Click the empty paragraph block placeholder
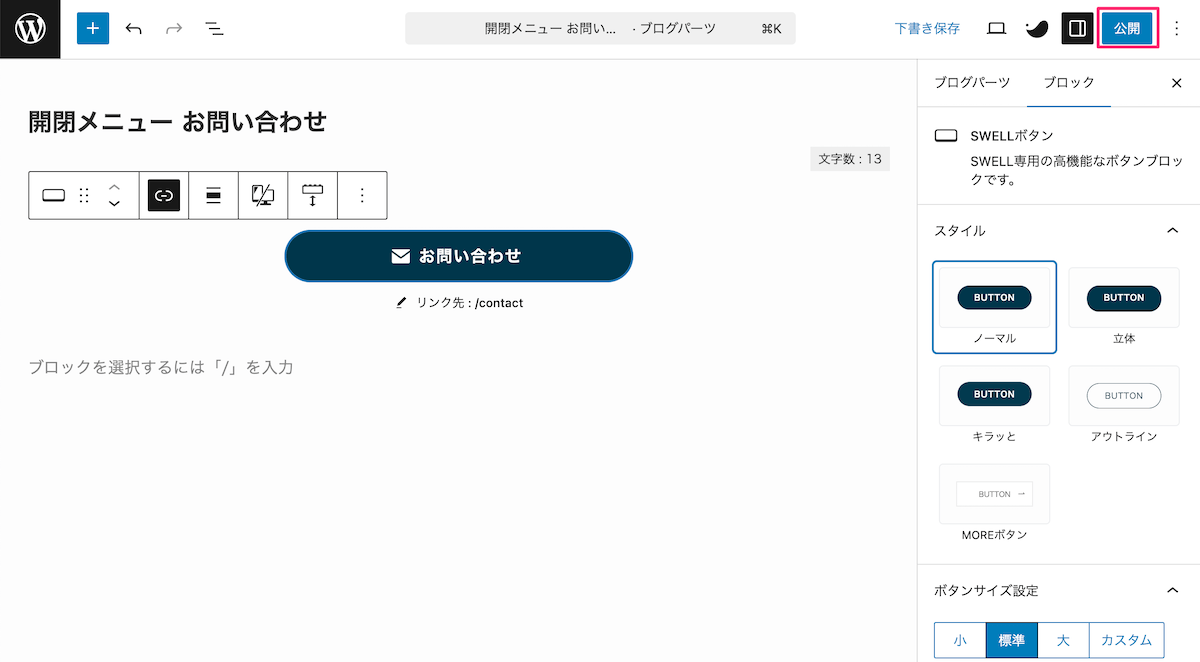Viewport: 1200px width, 662px height. 161,367
